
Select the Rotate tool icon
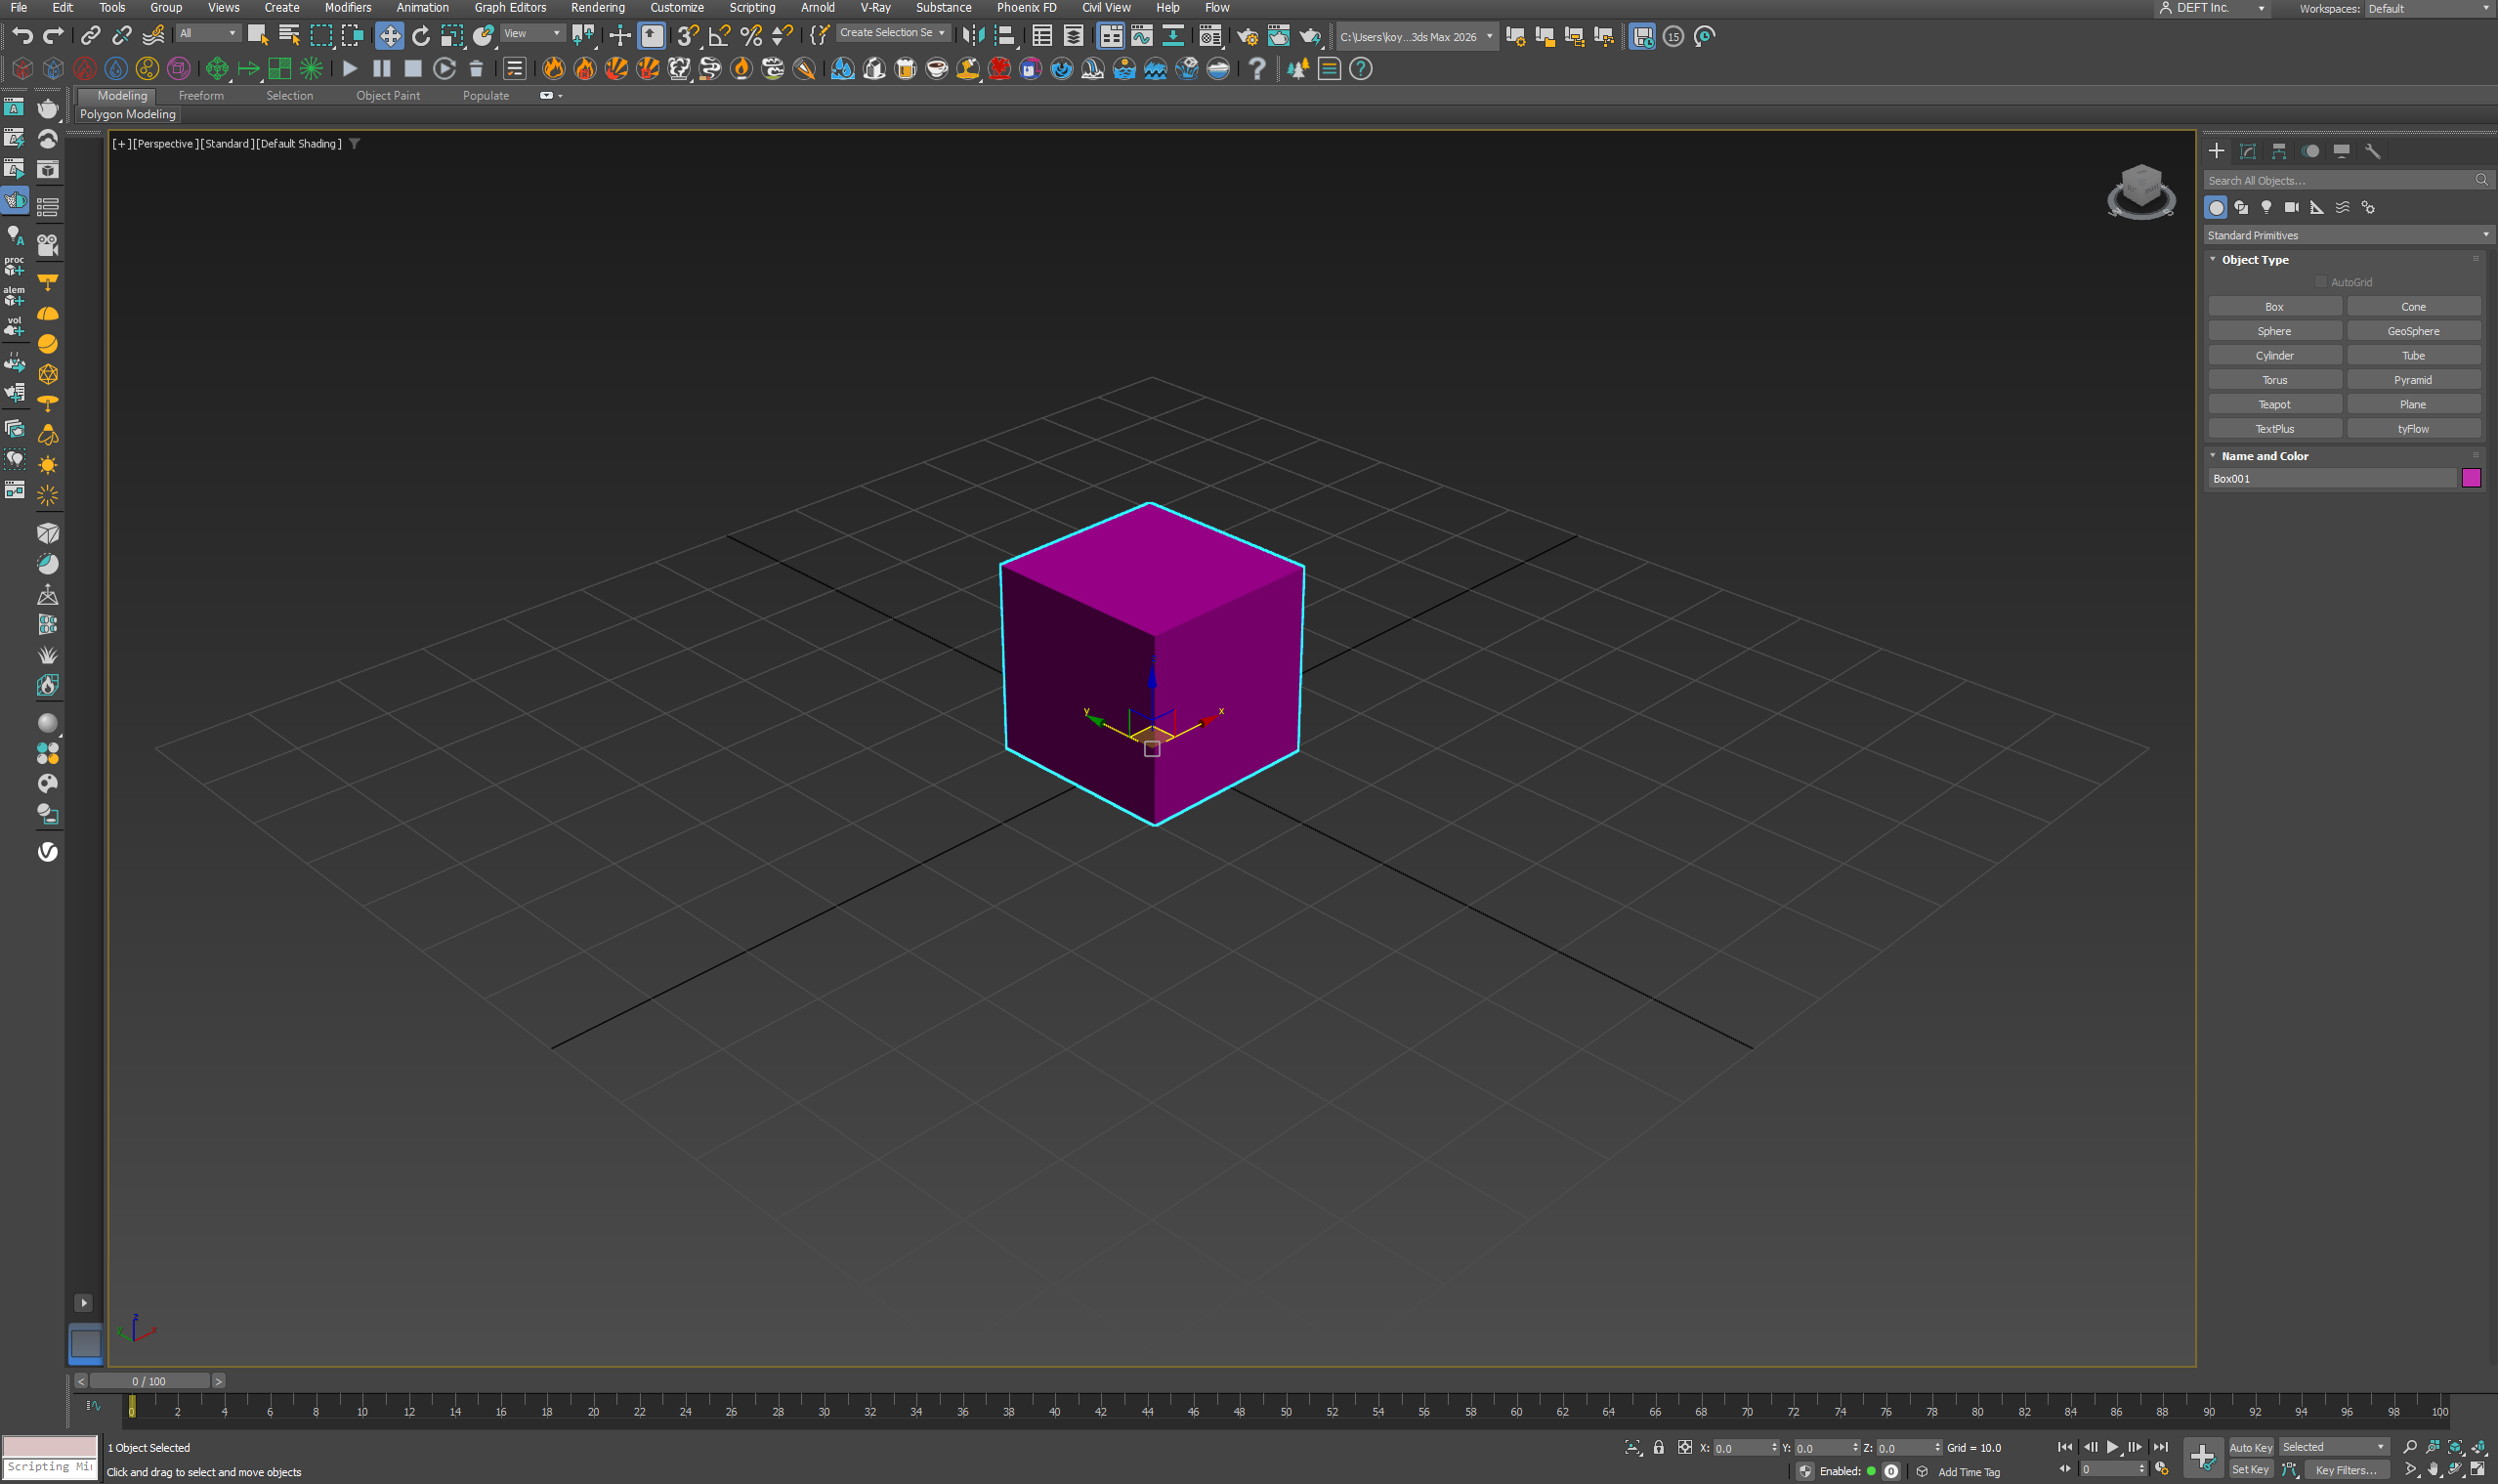tap(421, 37)
